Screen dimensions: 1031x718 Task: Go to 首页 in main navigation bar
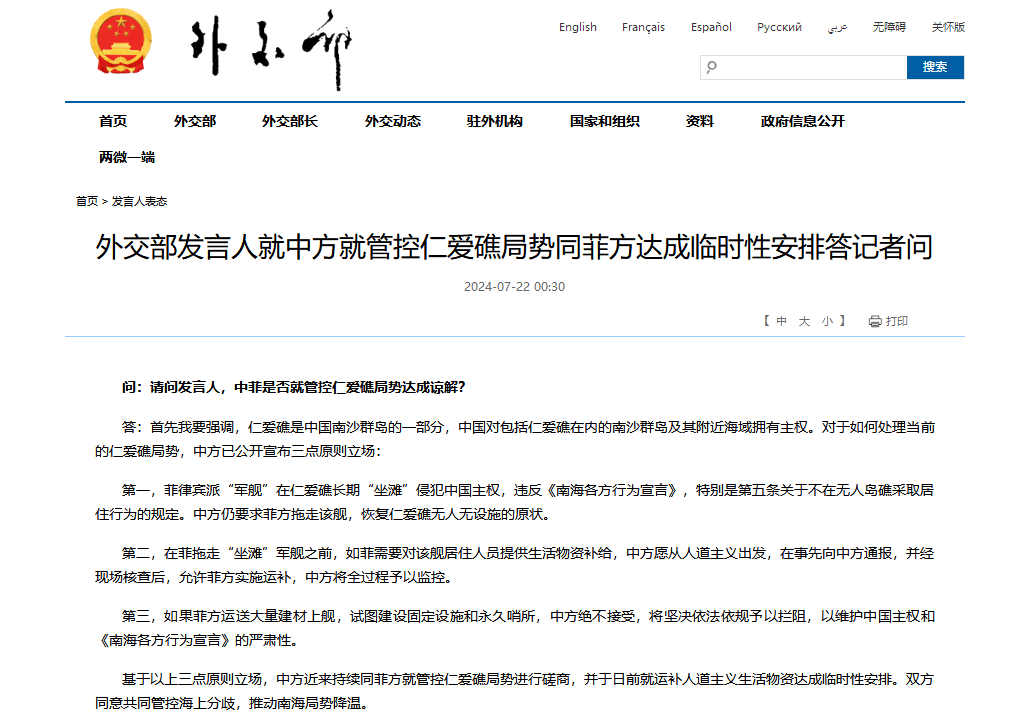point(113,121)
